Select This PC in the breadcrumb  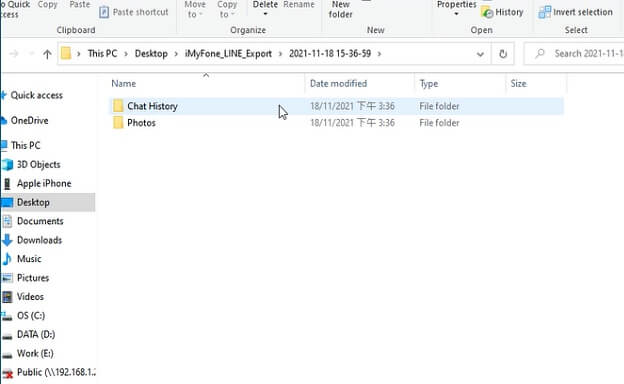102,53
